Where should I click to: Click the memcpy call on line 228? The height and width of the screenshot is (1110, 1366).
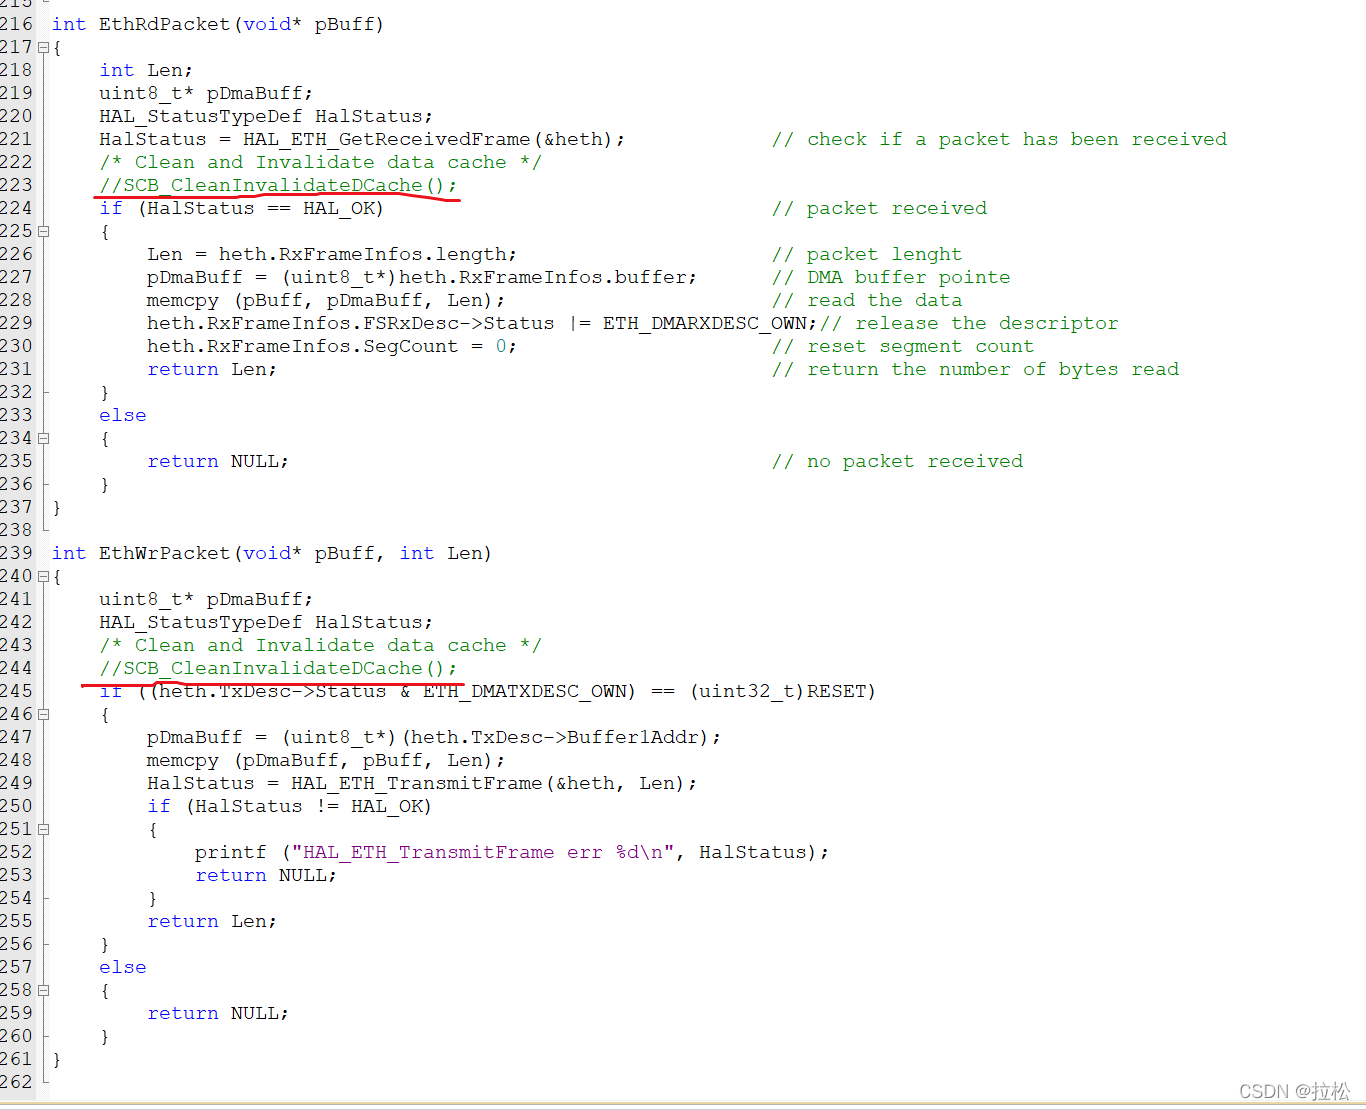click(x=183, y=300)
